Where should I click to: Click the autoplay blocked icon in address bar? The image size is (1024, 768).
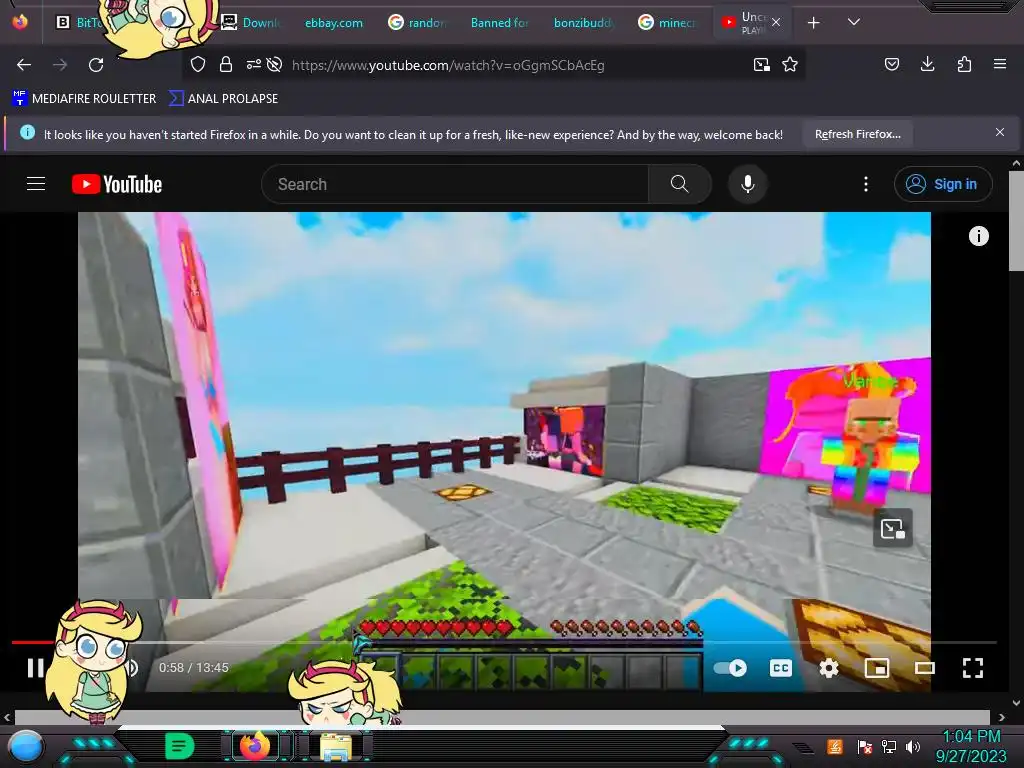click(x=275, y=64)
